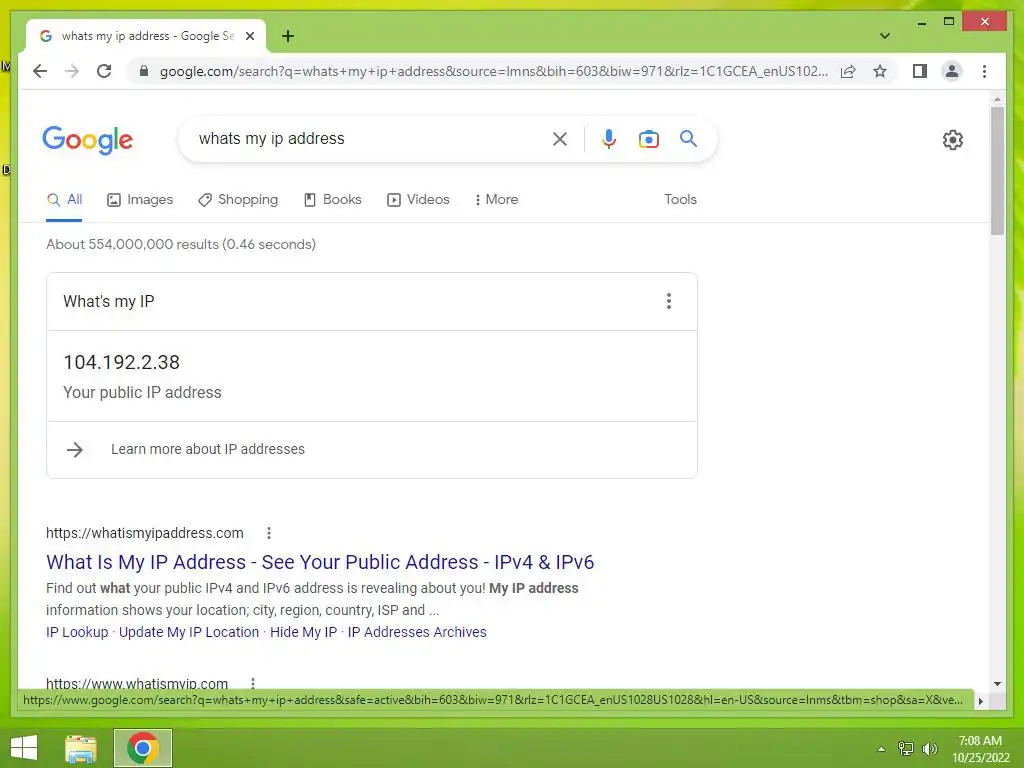Follow the 'IP Addresses Archives' sitelink
The height and width of the screenshot is (768, 1024).
pyautogui.click(x=417, y=632)
